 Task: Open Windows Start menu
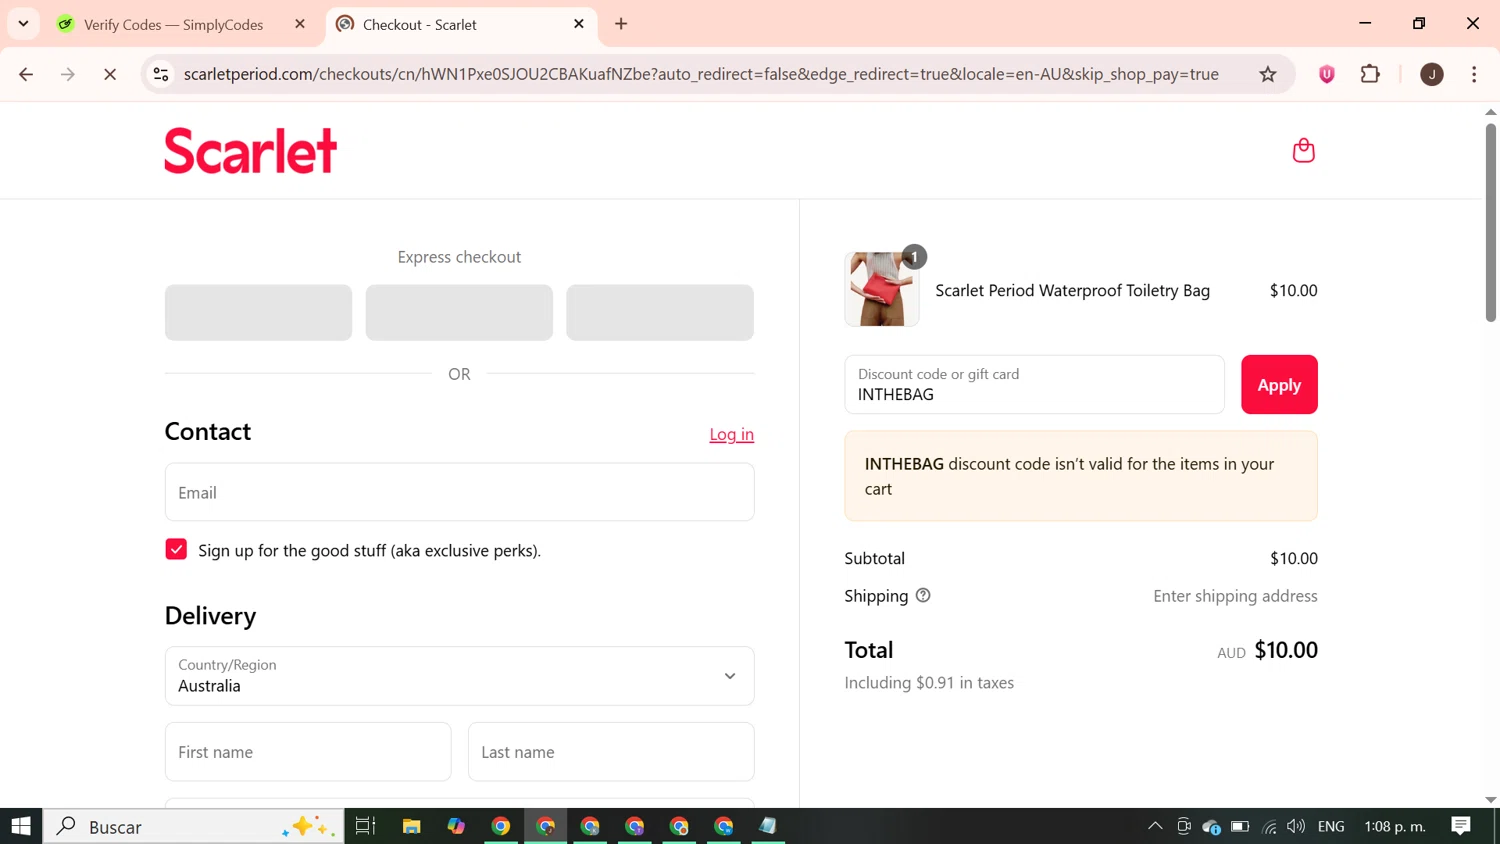(x=21, y=826)
